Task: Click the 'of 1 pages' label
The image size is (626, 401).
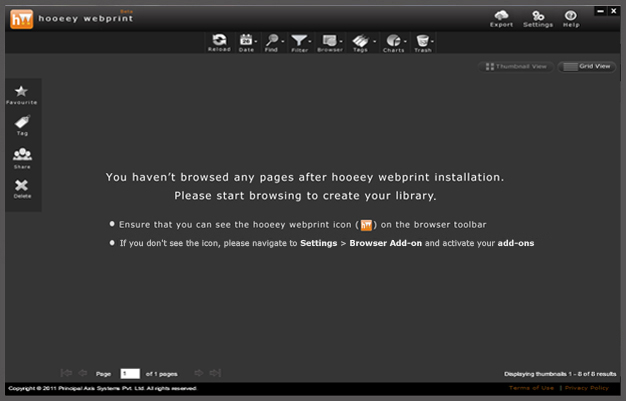Action: pyautogui.click(x=161, y=374)
